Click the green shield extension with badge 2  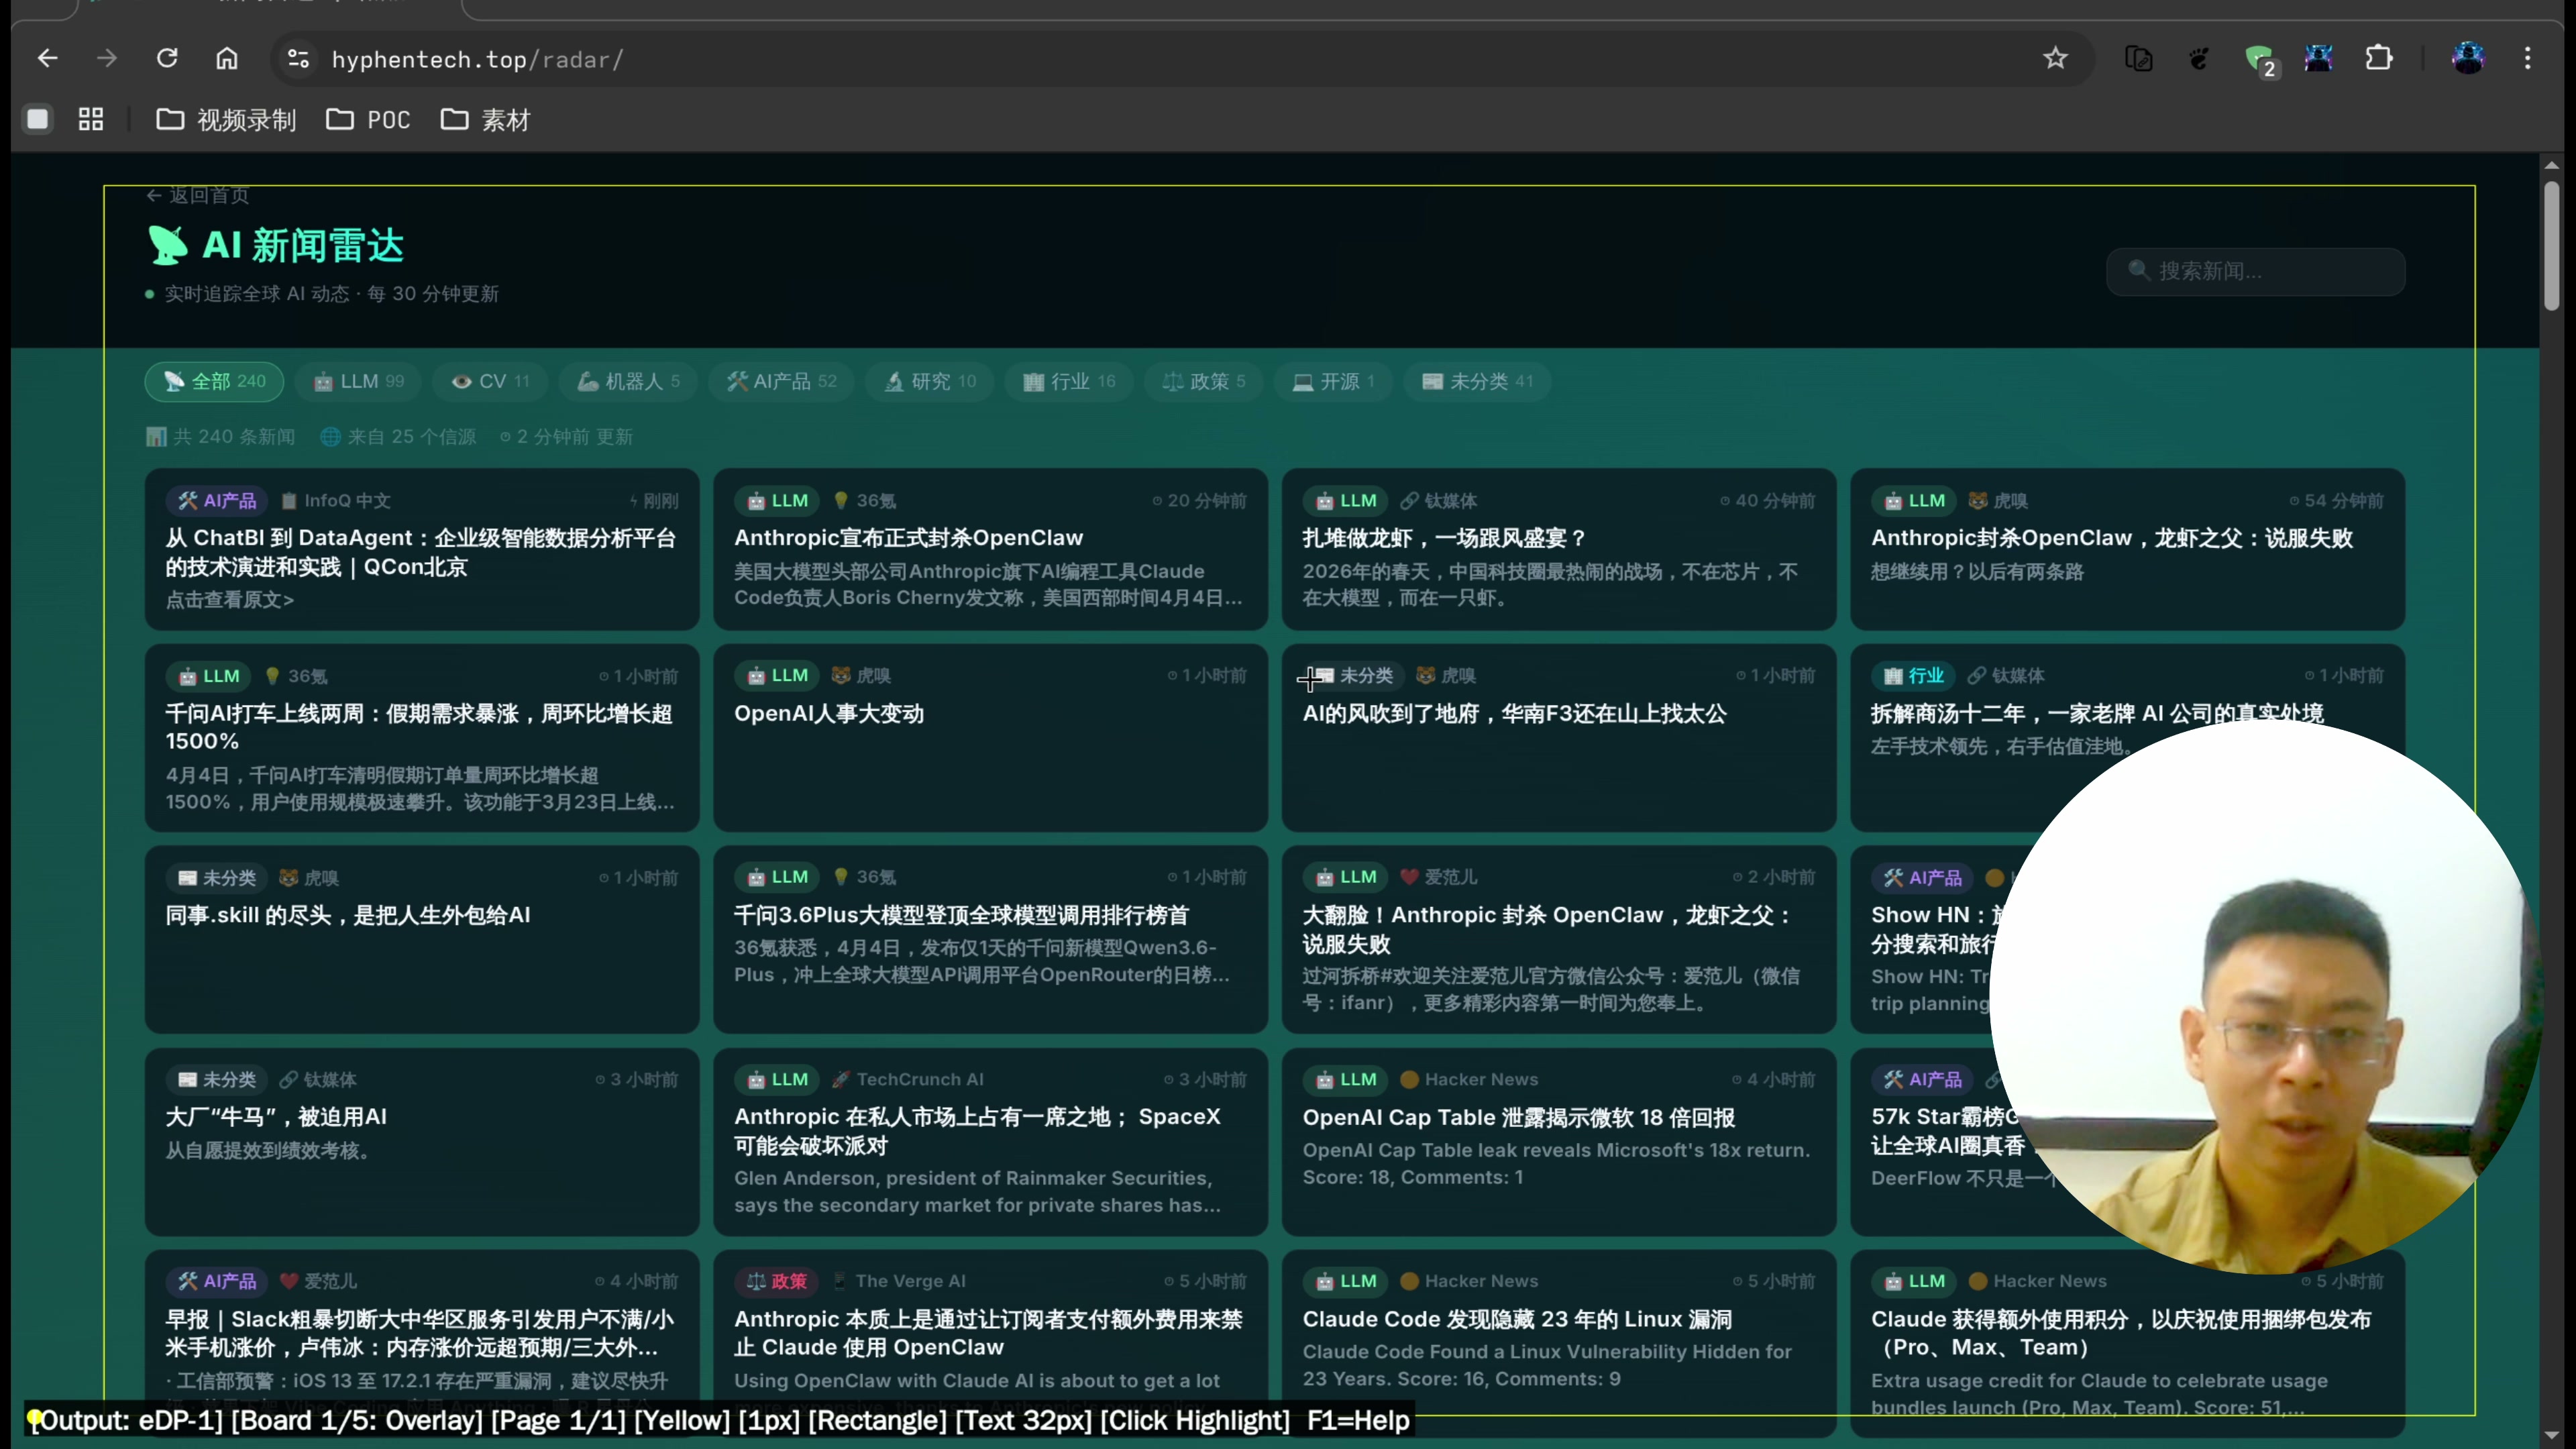click(x=2260, y=60)
